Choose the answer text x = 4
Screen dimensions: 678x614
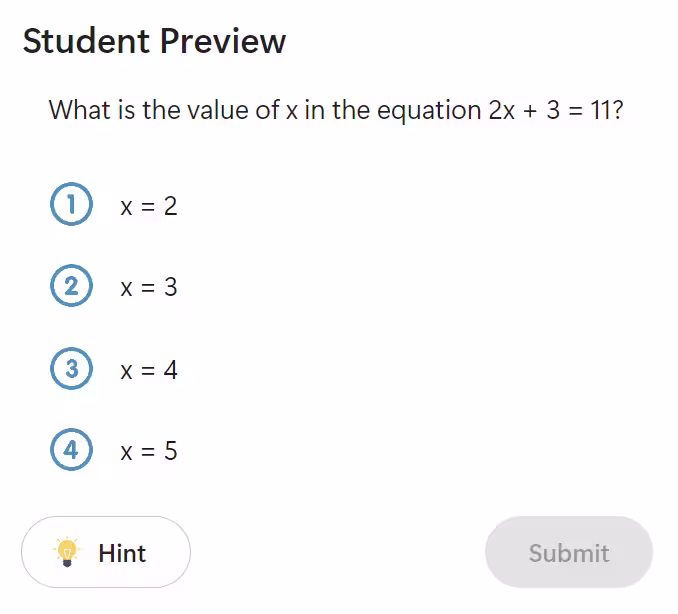point(148,370)
